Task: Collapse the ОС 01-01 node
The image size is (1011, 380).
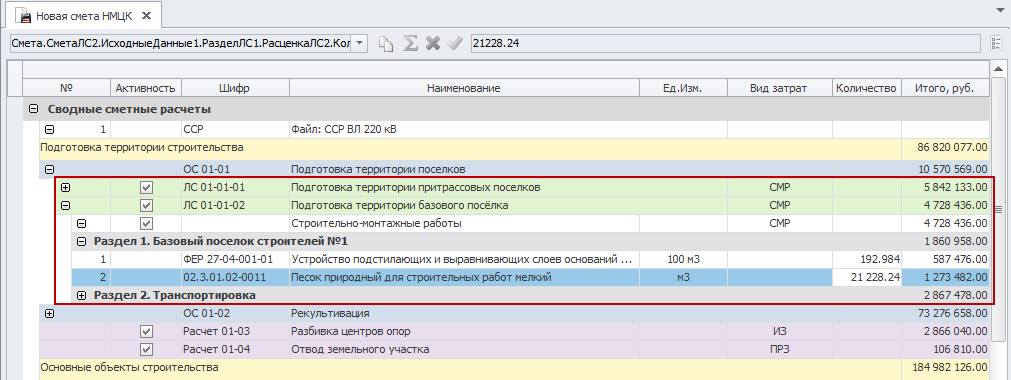Action: [x=50, y=170]
